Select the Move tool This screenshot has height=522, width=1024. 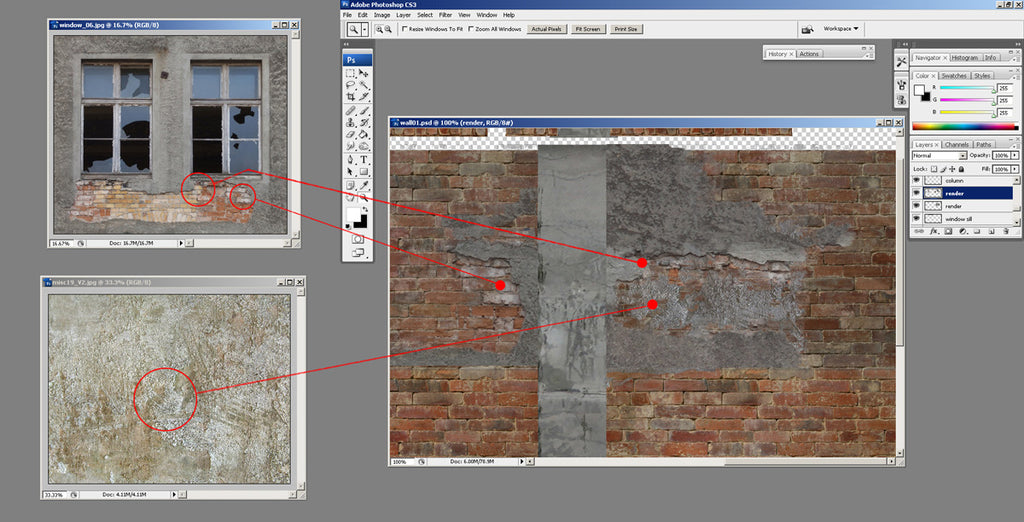364,73
